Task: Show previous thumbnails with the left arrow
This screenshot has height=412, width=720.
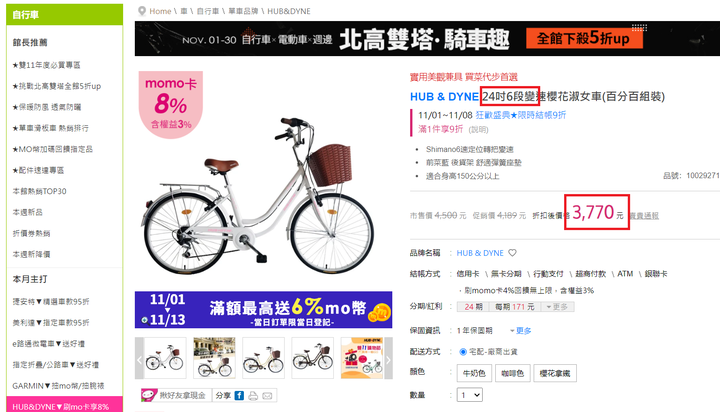Action: click(139, 358)
